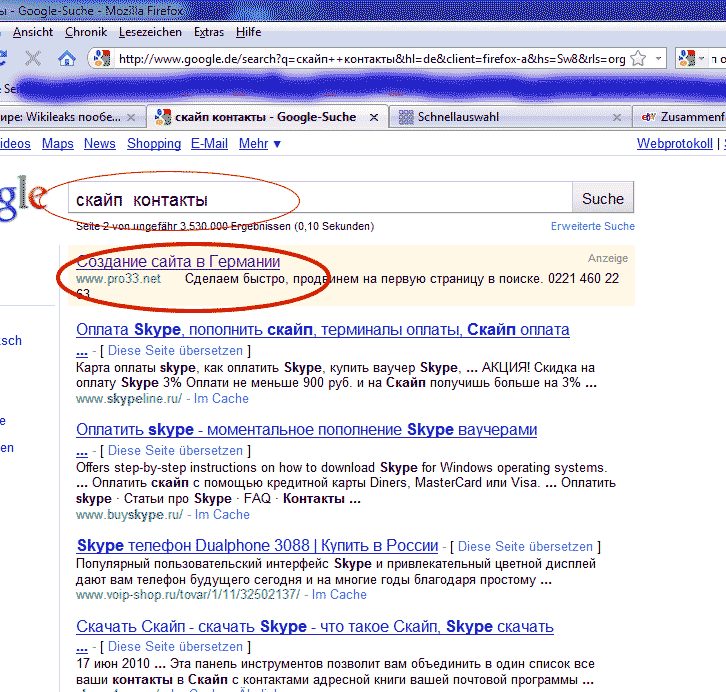Viewport: 726px width, 692px height.
Task: Open the Hilfe menu
Action: click(x=248, y=32)
